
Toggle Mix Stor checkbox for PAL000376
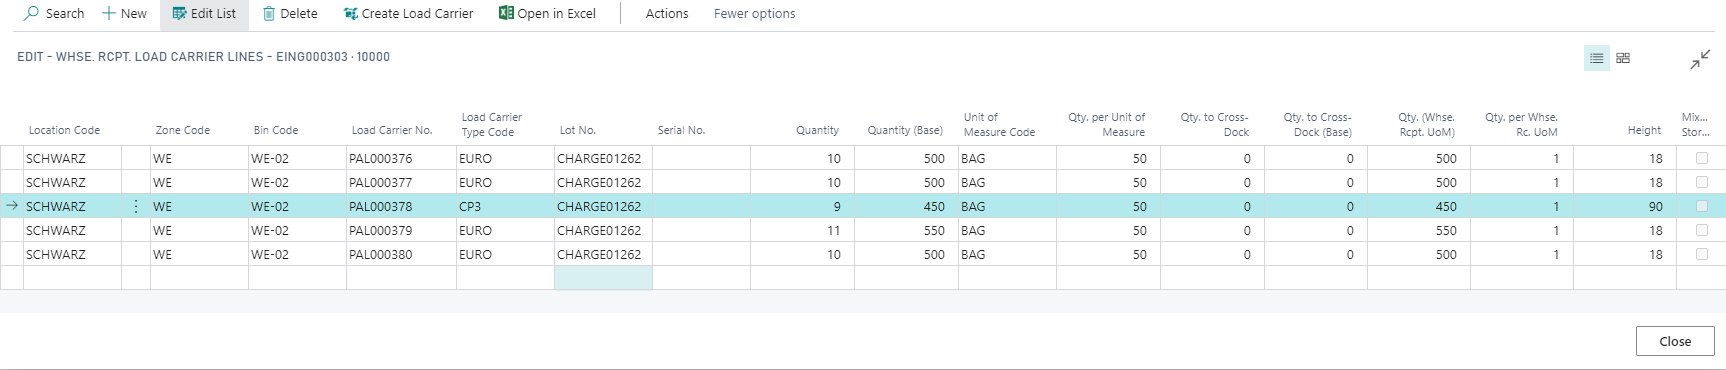[x=1701, y=158]
